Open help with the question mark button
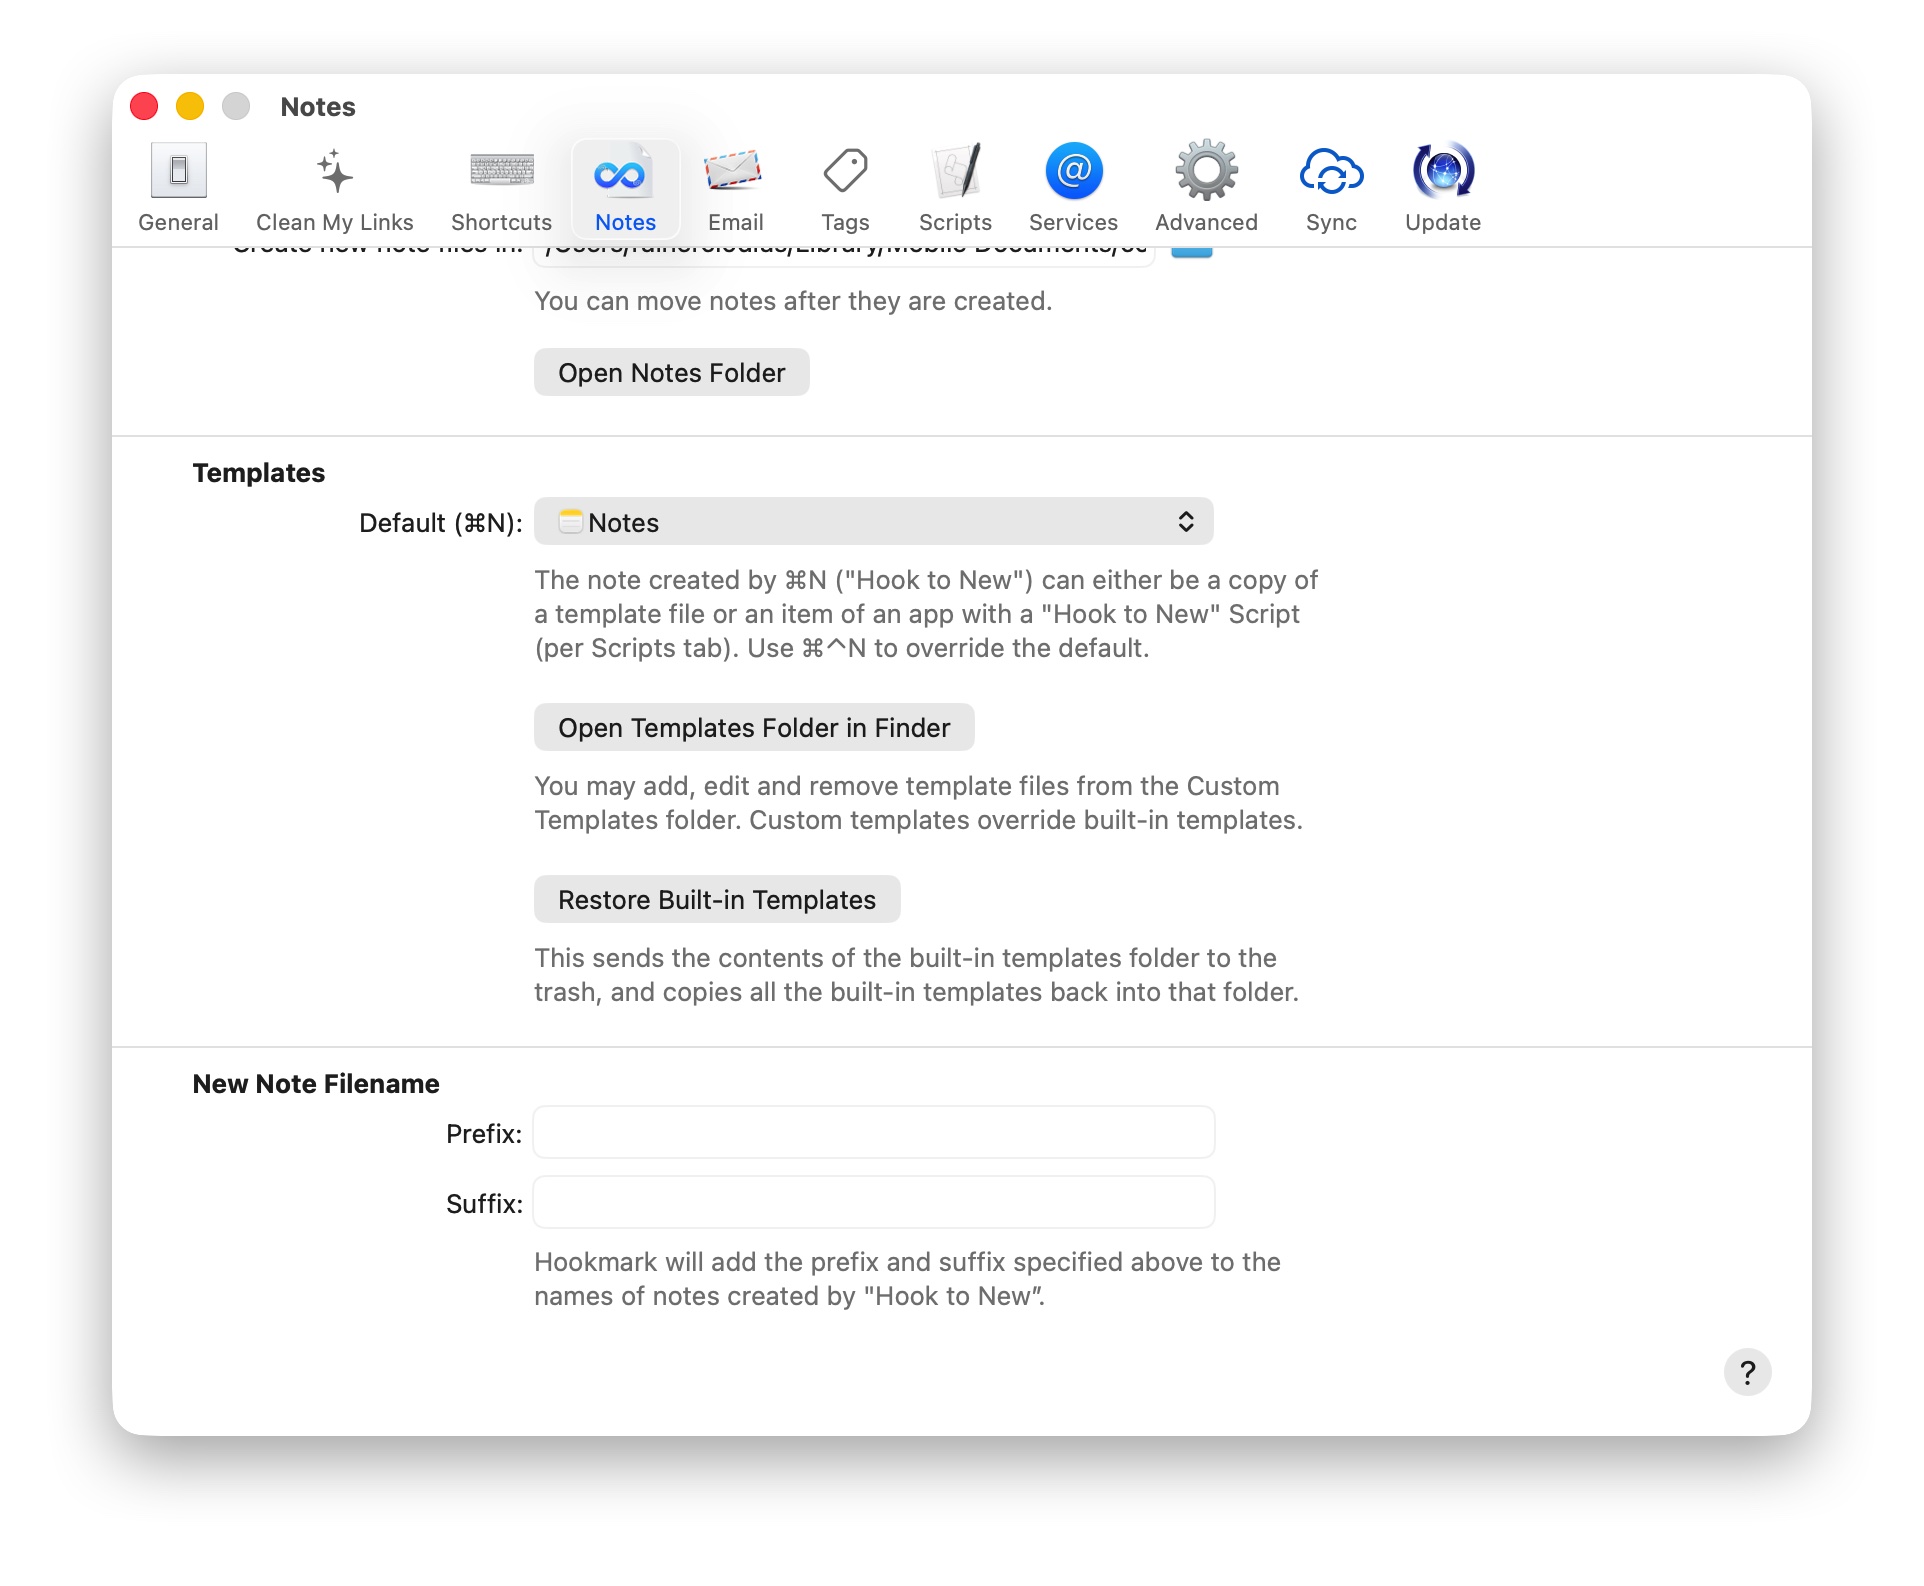 pyautogui.click(x=1747, y=1372)
